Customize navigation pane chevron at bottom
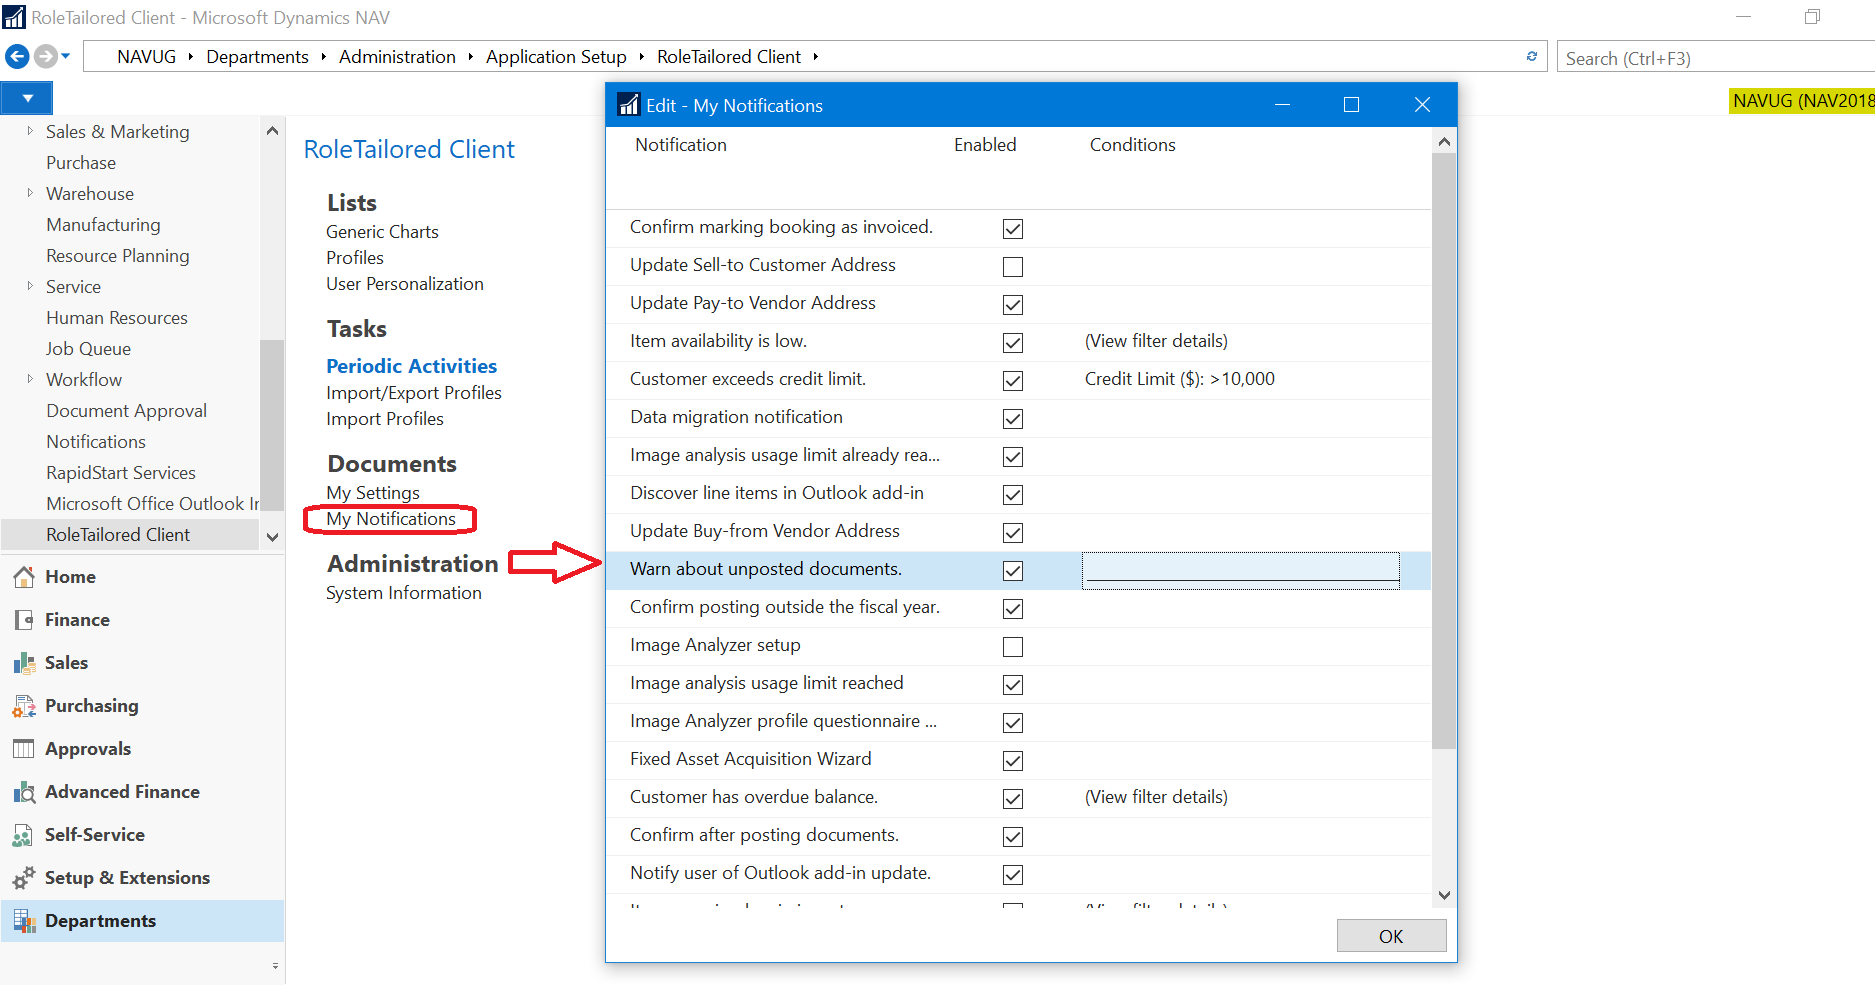1875x985 pixels. pyautogui.click(x=275, y=966)
